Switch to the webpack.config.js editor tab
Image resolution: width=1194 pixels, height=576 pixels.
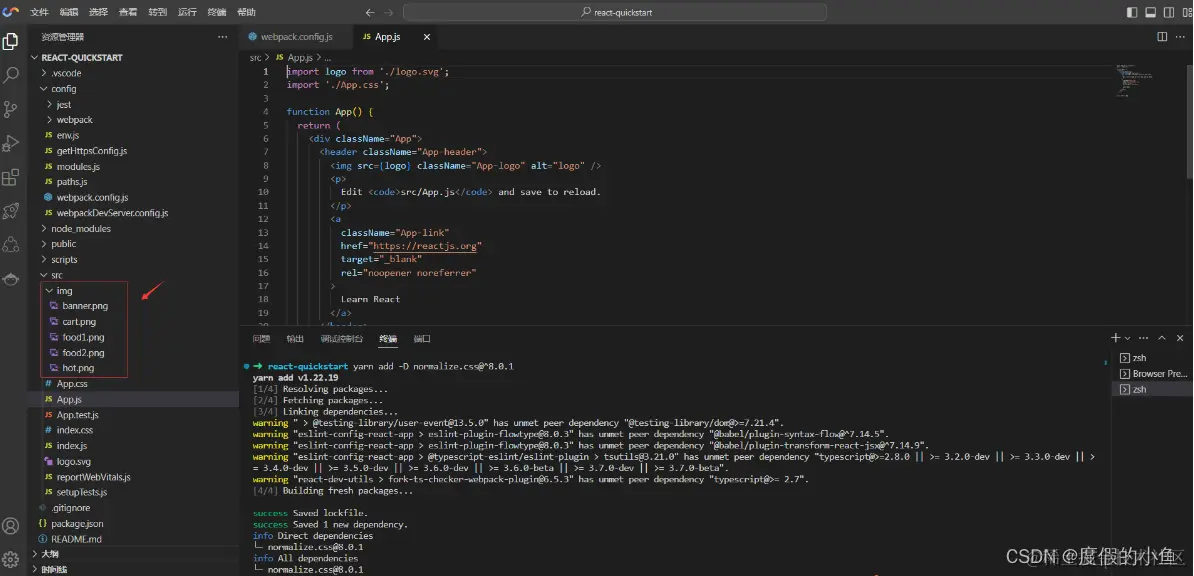click(296, 37)
